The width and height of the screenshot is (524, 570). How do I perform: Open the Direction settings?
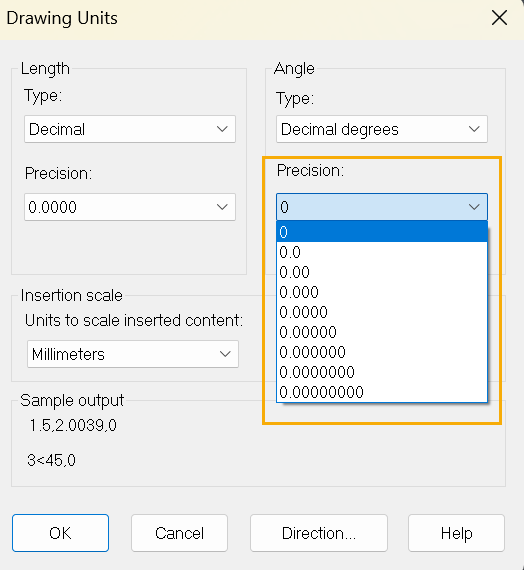(x=319, y=533)
